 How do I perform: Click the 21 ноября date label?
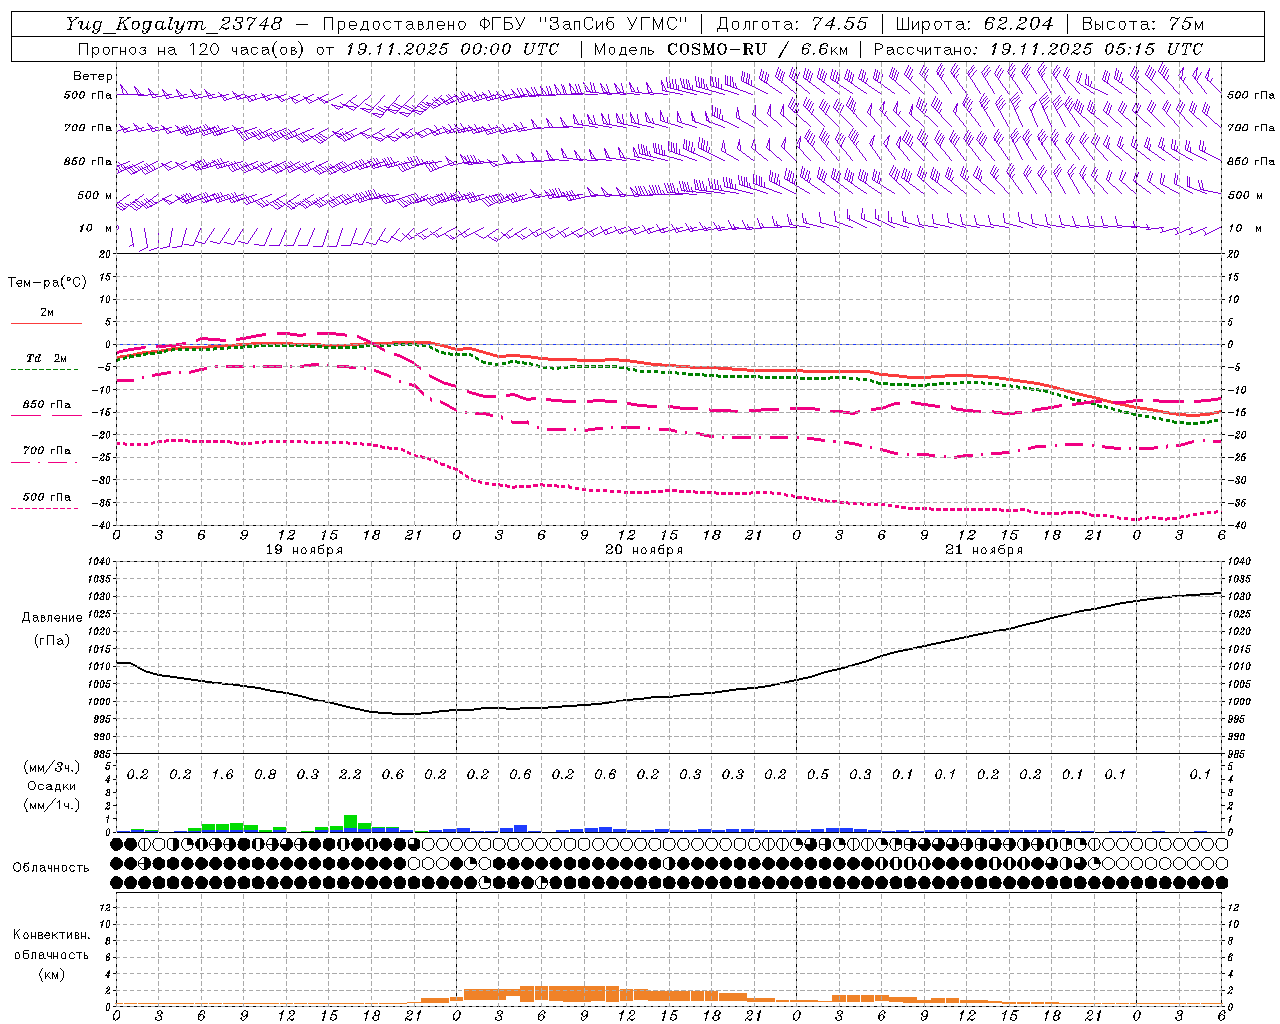coord(984,550)
